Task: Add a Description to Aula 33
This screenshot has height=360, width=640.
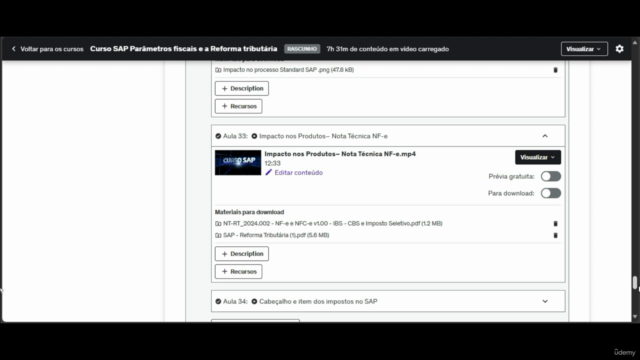Action: tap(242, 254)
